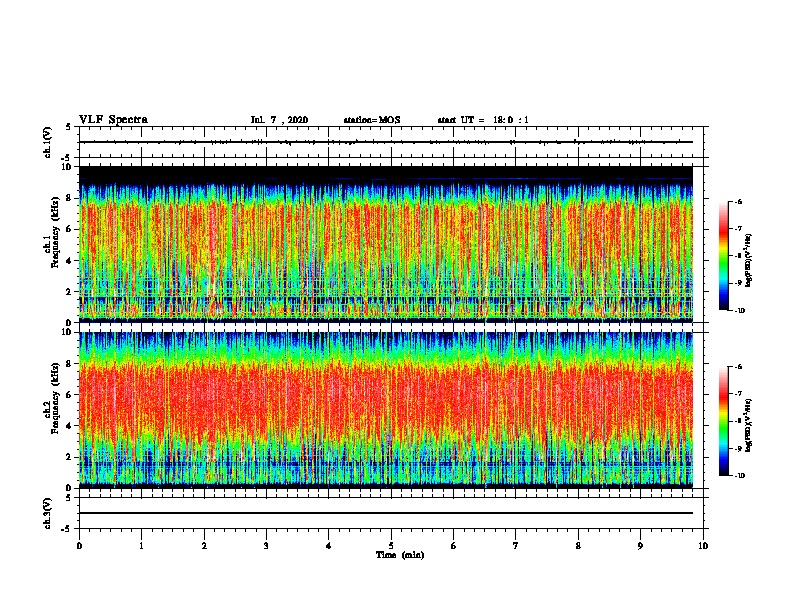Click the "10" tick on ch.1 frequency axis
The image size is (792, 612).
pyautogui.click(x=66, y=167)
